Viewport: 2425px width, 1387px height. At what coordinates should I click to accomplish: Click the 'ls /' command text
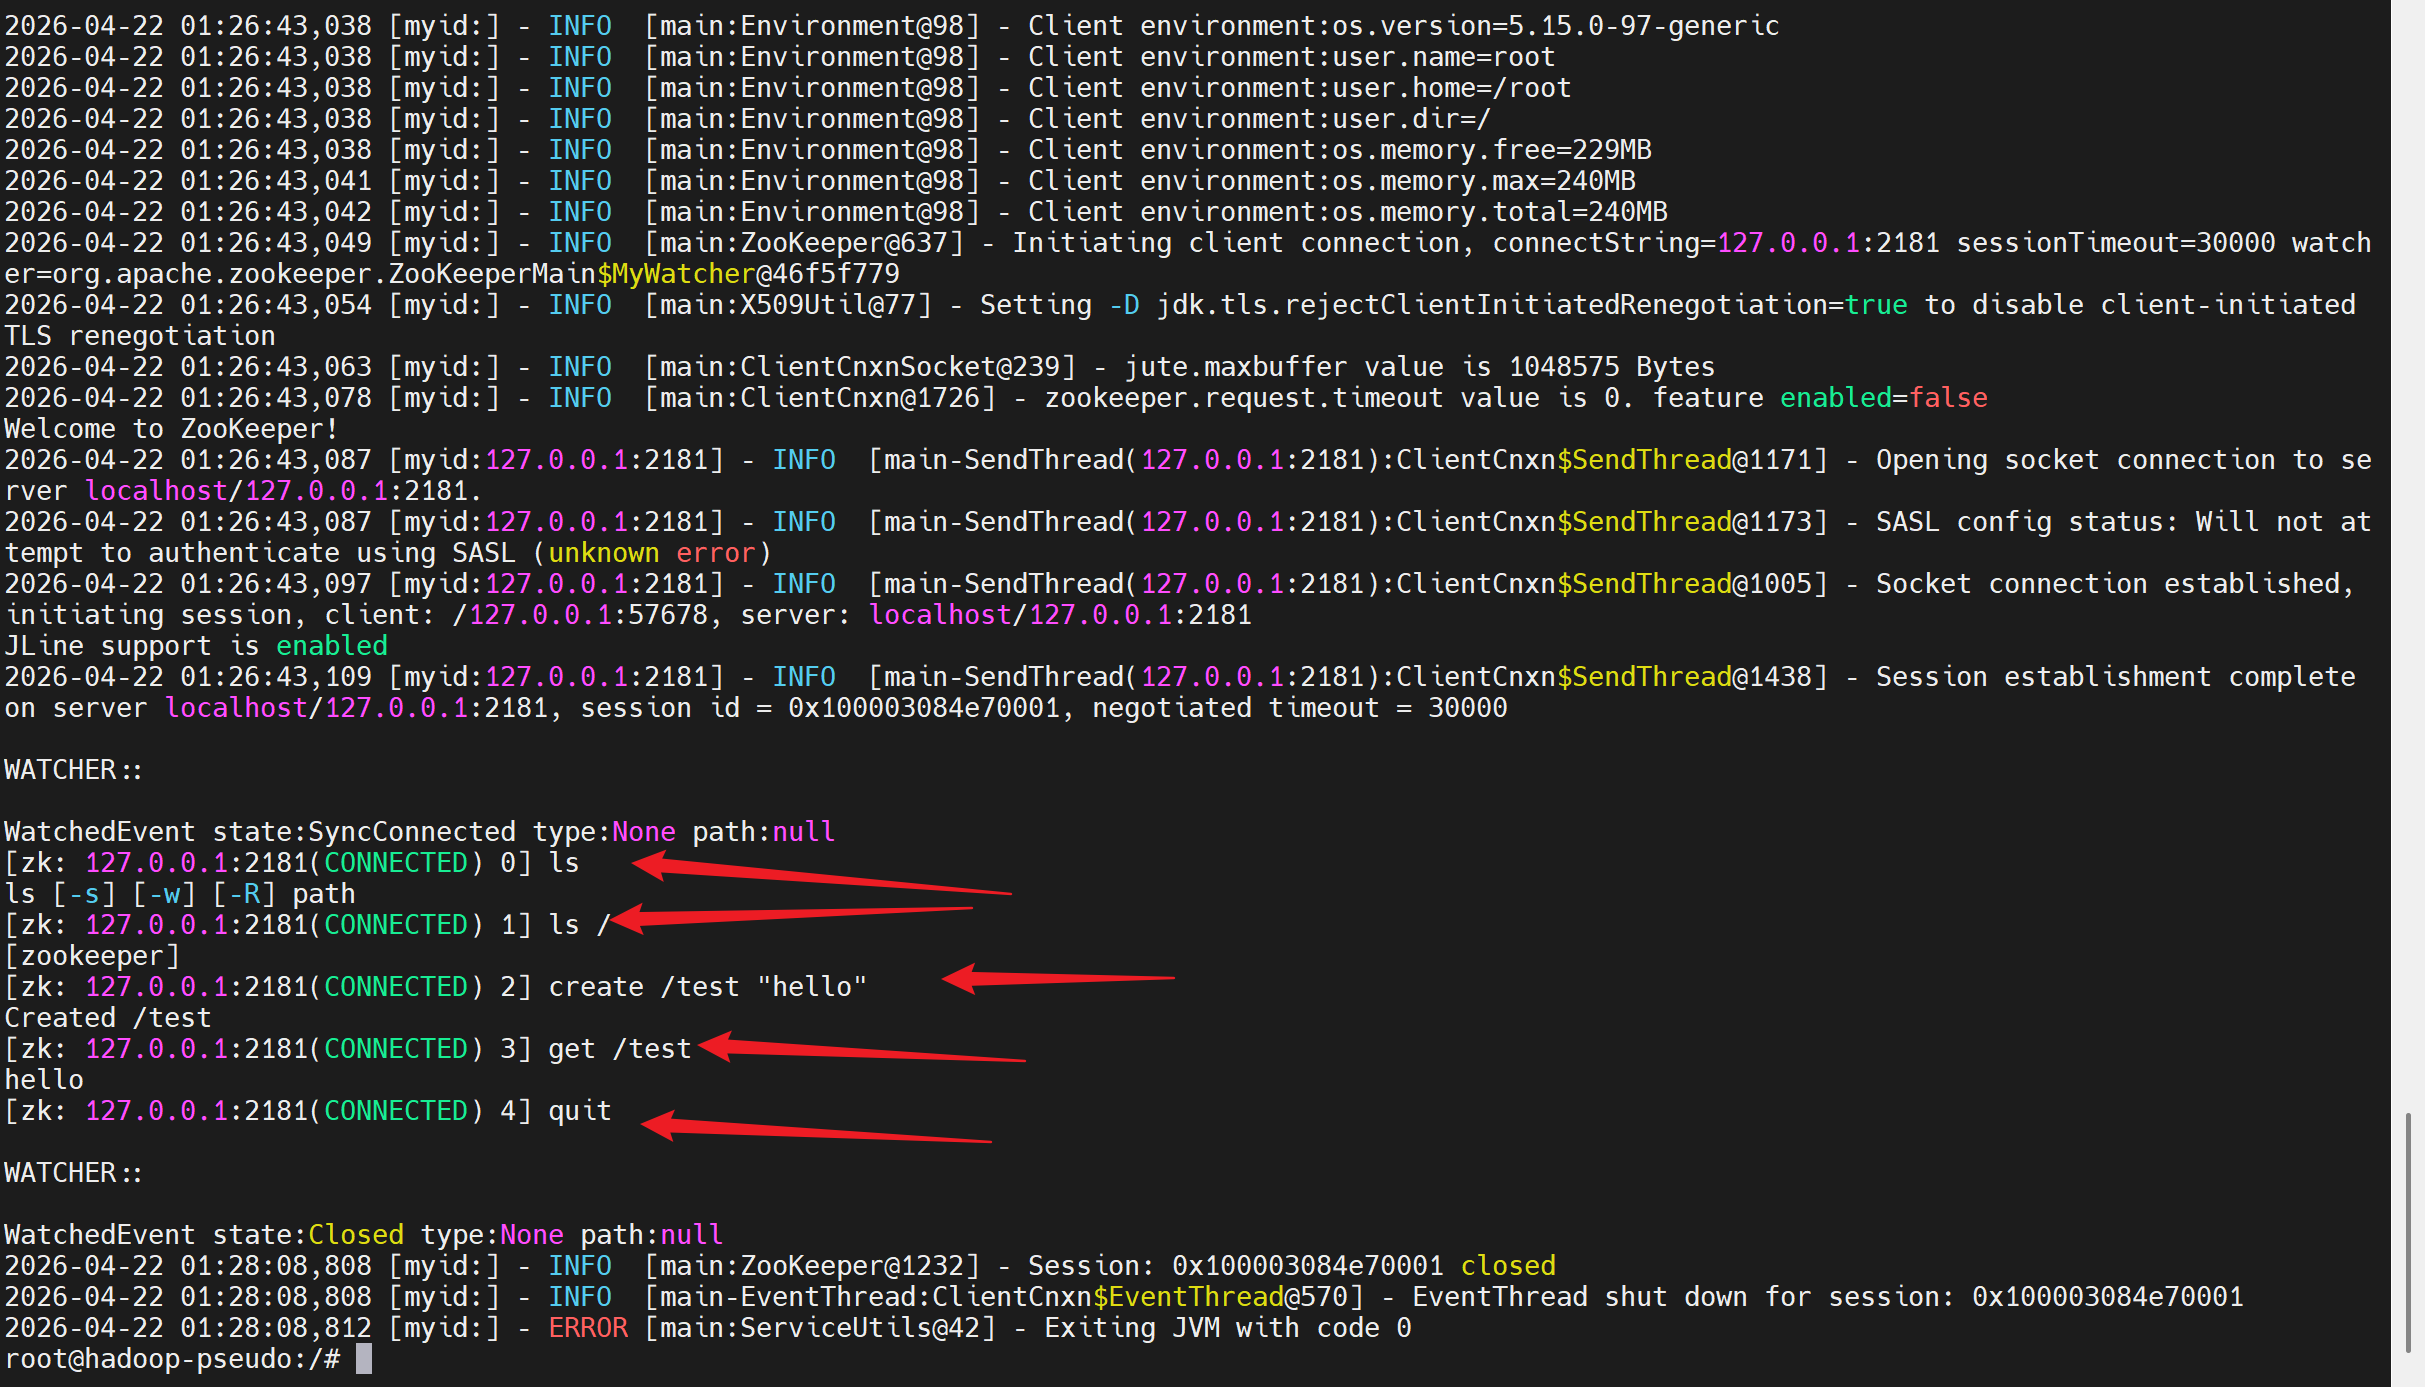click(579, 924)
